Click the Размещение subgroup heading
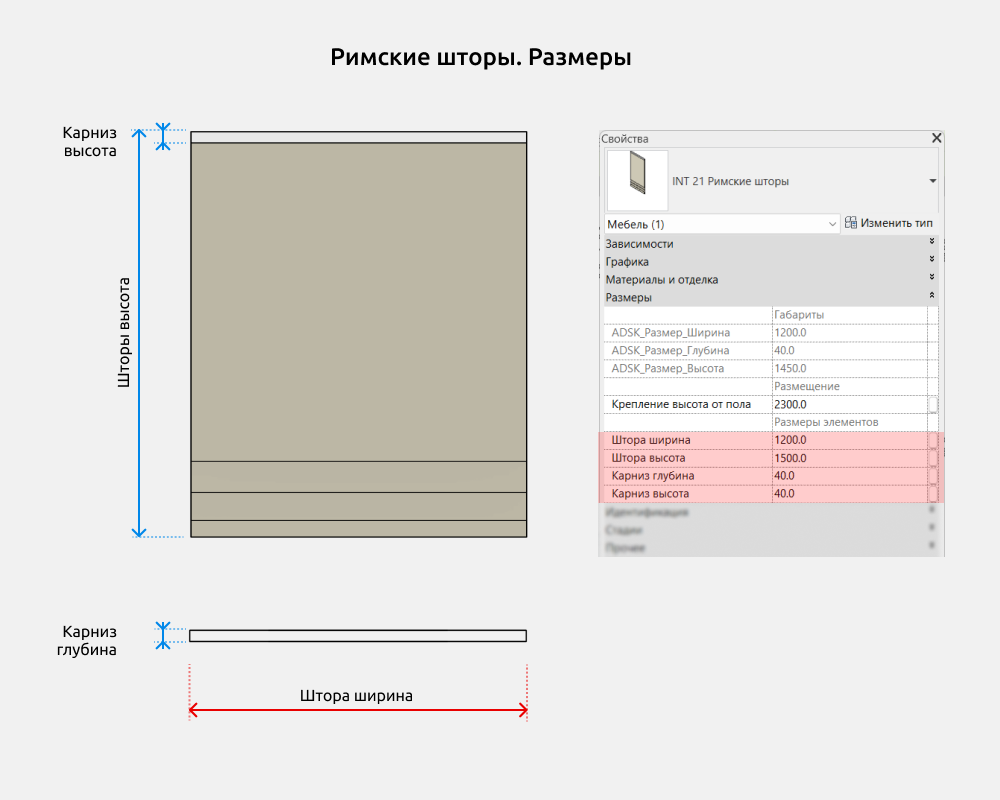This screenshot has width=1000, height=800. 806,386
